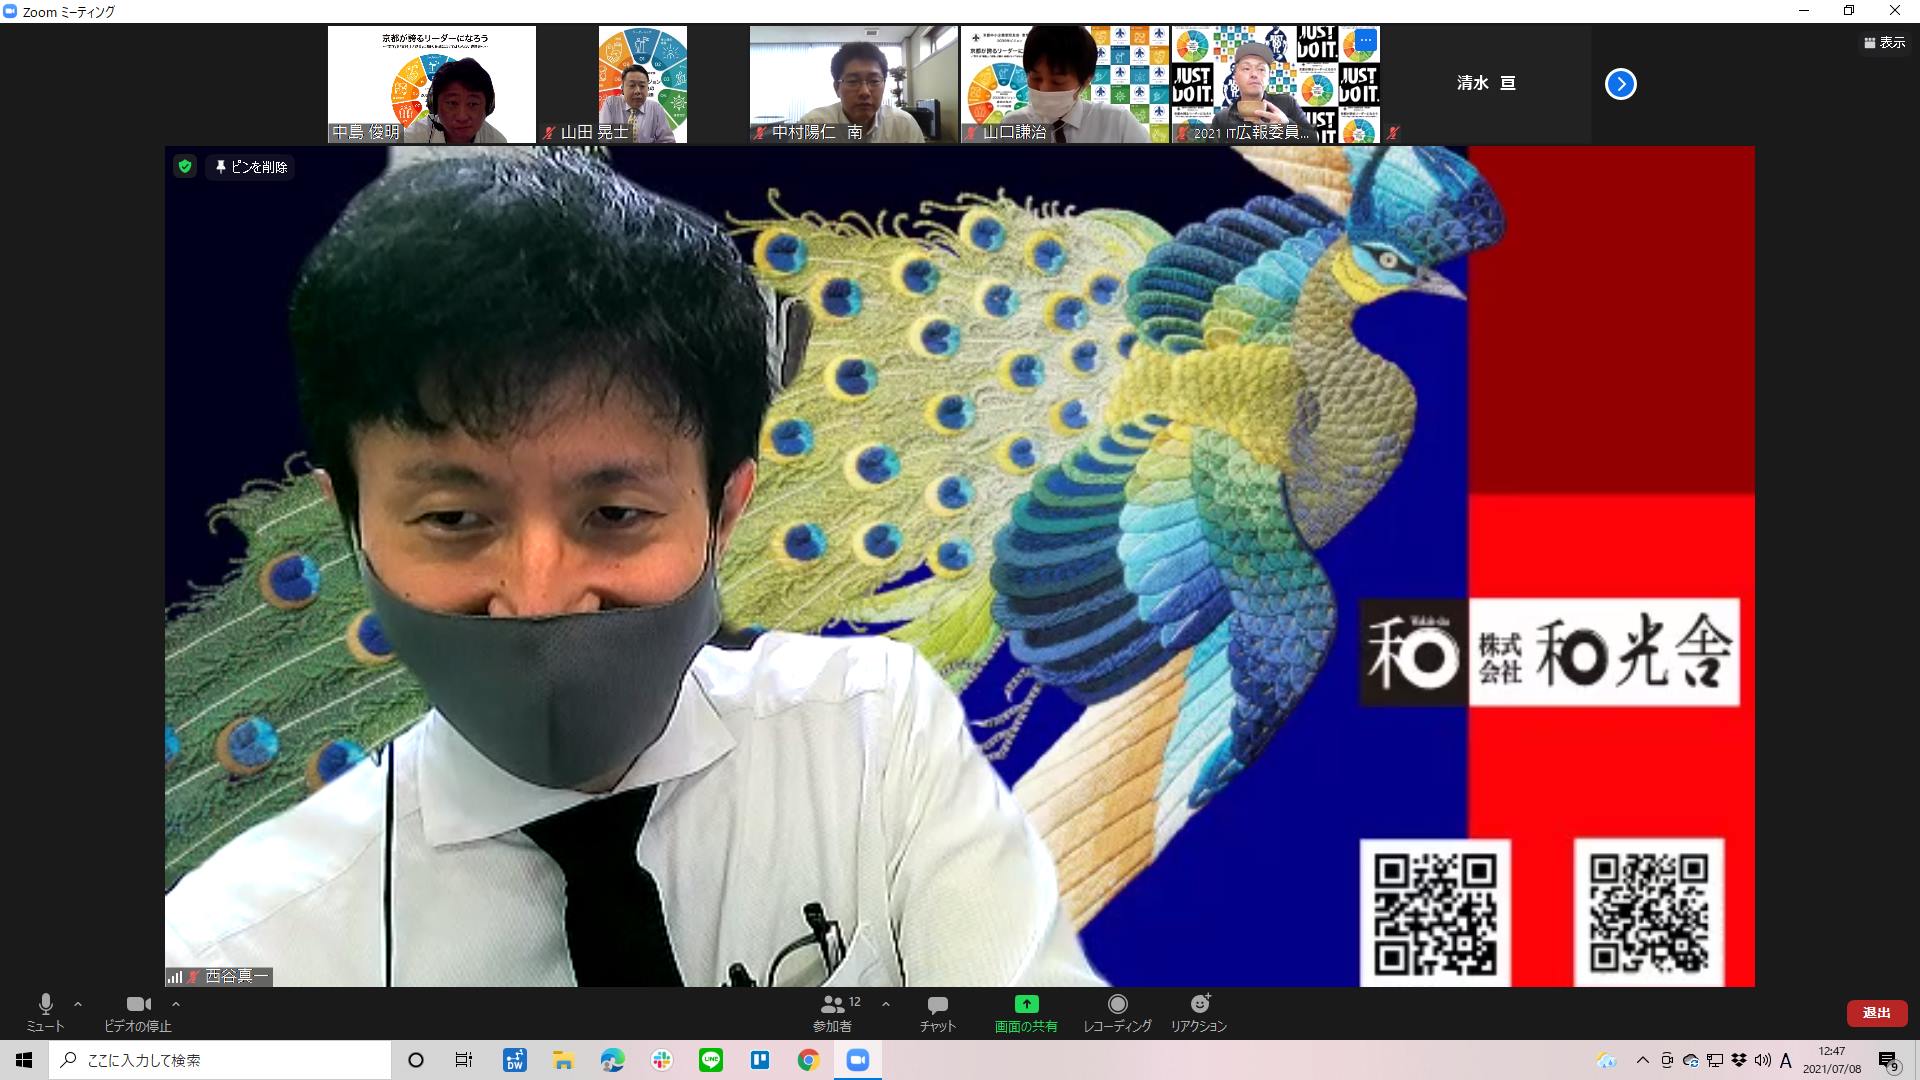Start 画面の共有 screen sharing
Image resolution: width=1920 pixels, height=1080 pixels.
(x=1026, y=1012)
